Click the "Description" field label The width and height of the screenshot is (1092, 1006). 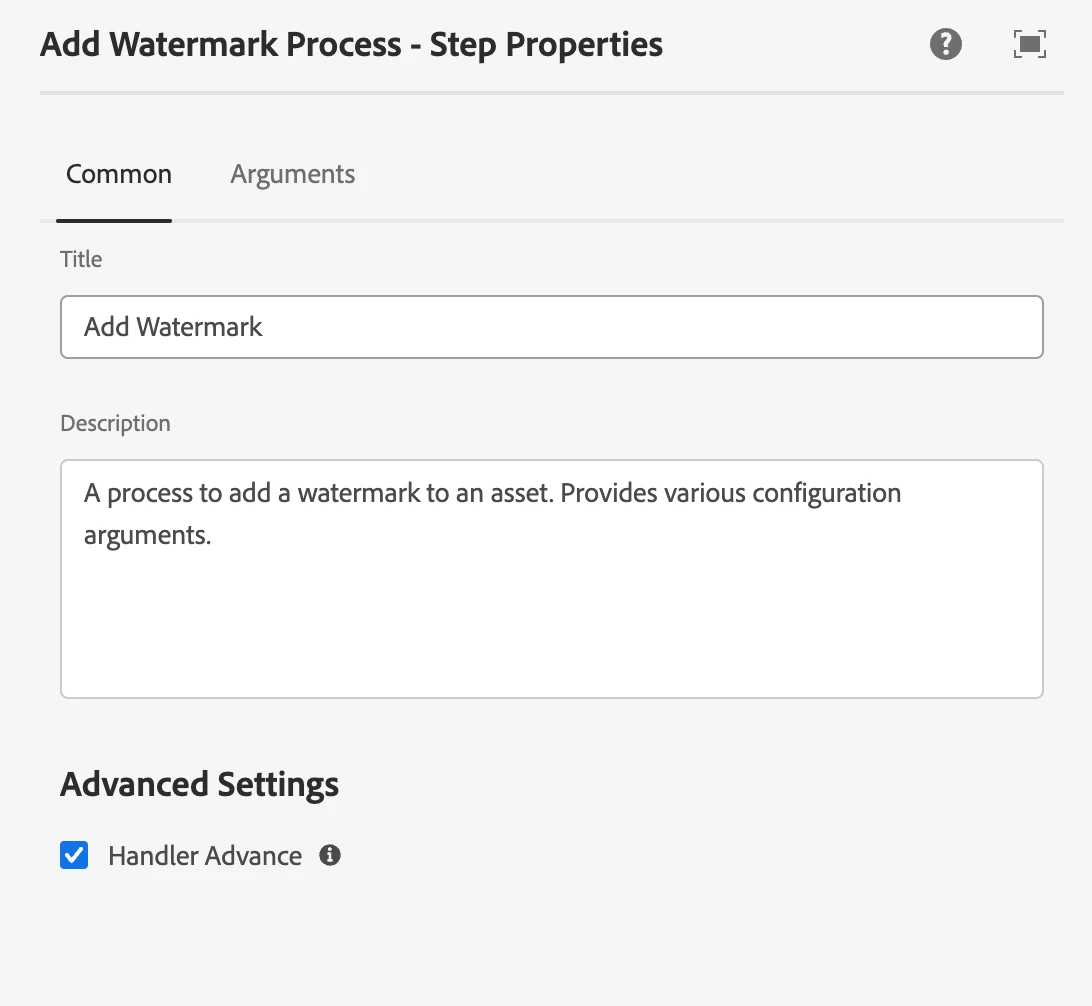coord(115,424)
